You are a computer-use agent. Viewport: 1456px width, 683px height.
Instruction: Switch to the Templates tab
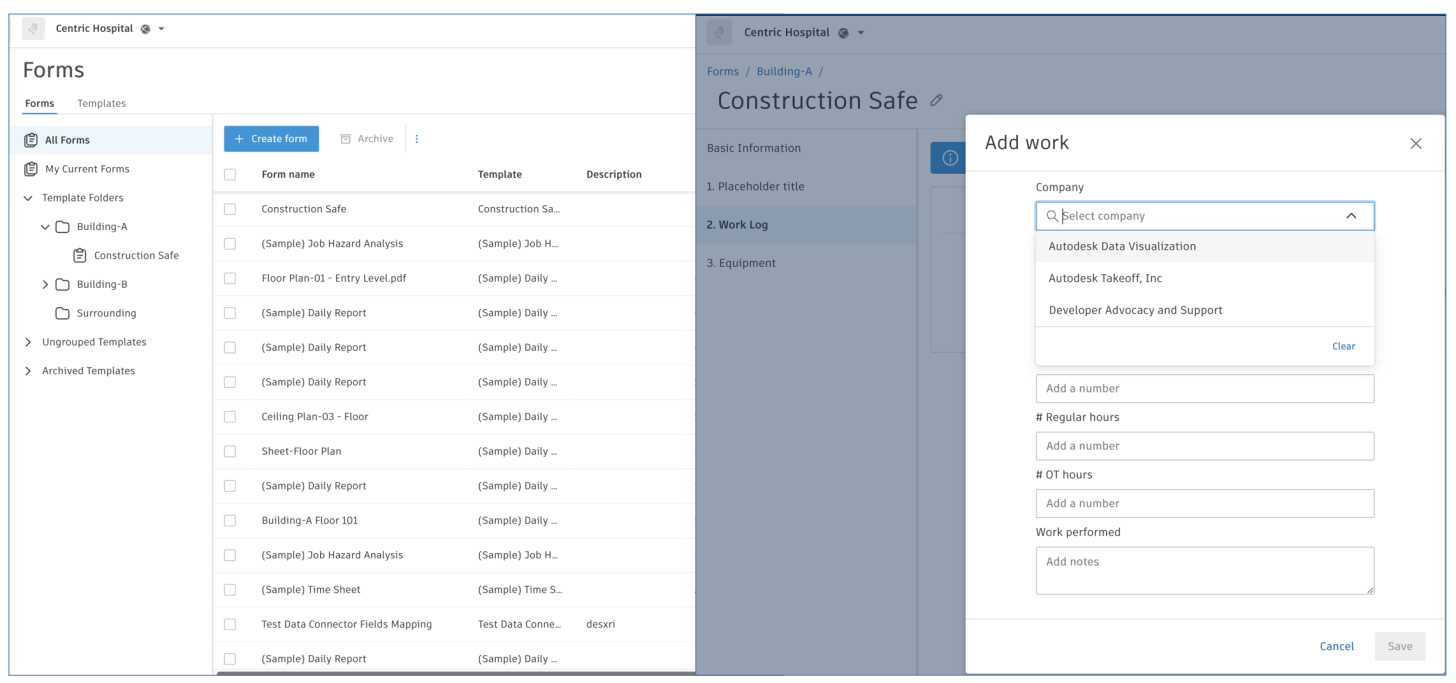(101, 103)
